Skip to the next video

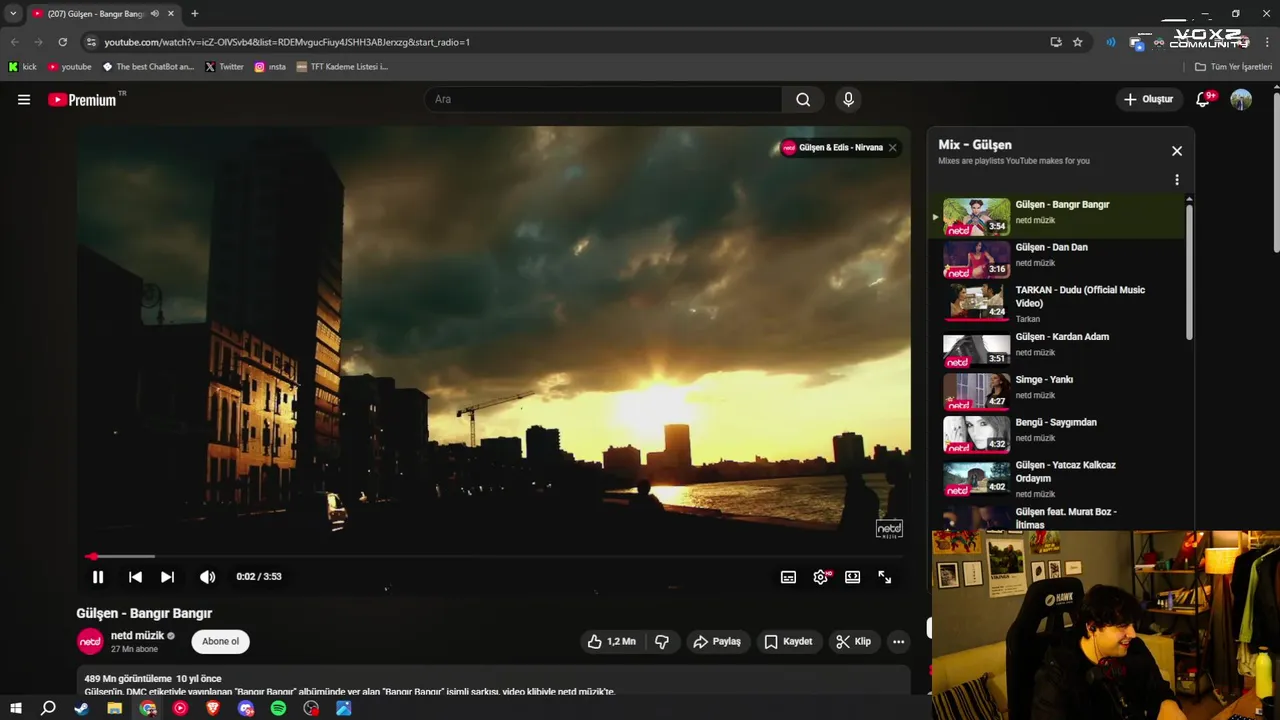(x=167, y=577)
